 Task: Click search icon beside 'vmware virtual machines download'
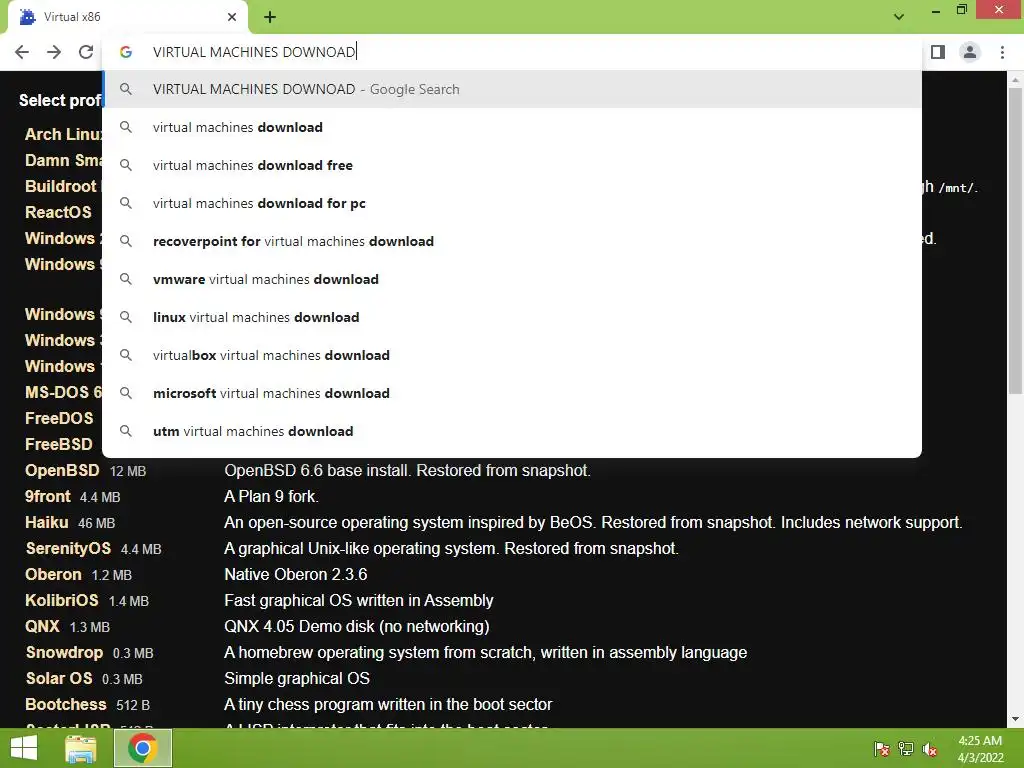tap(126, 279)
